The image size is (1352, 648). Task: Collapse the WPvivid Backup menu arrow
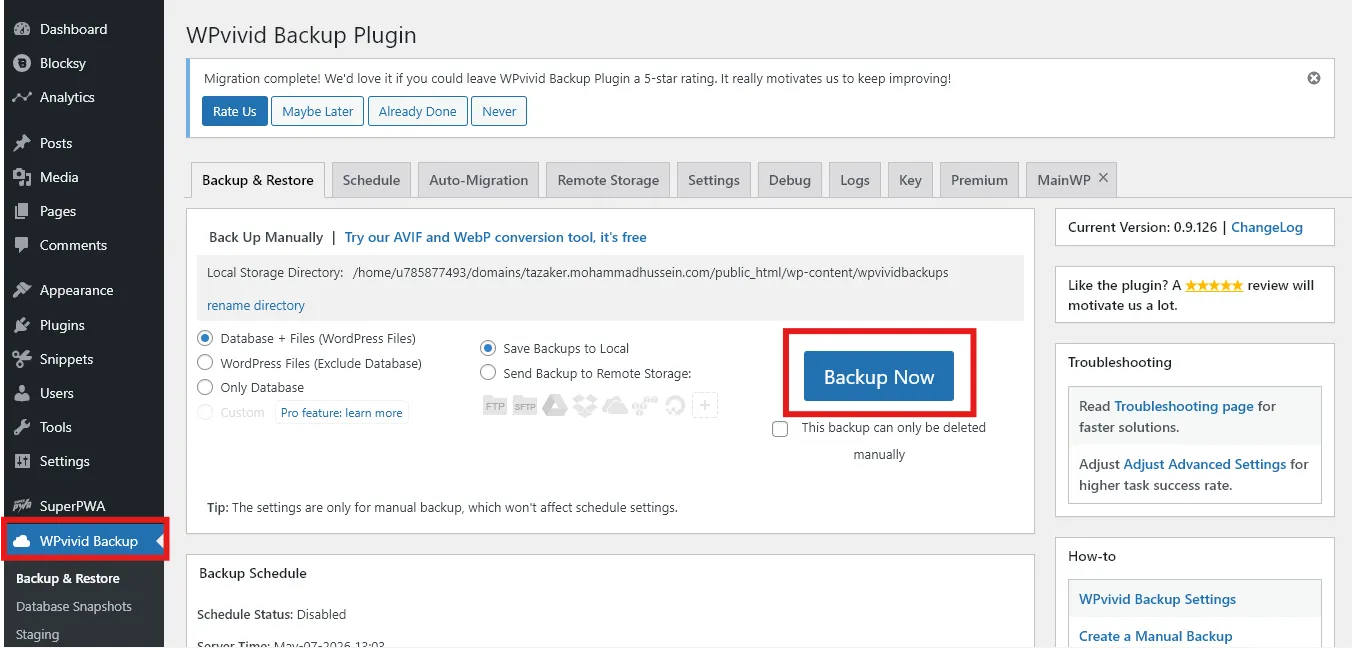tap(160, 541)
